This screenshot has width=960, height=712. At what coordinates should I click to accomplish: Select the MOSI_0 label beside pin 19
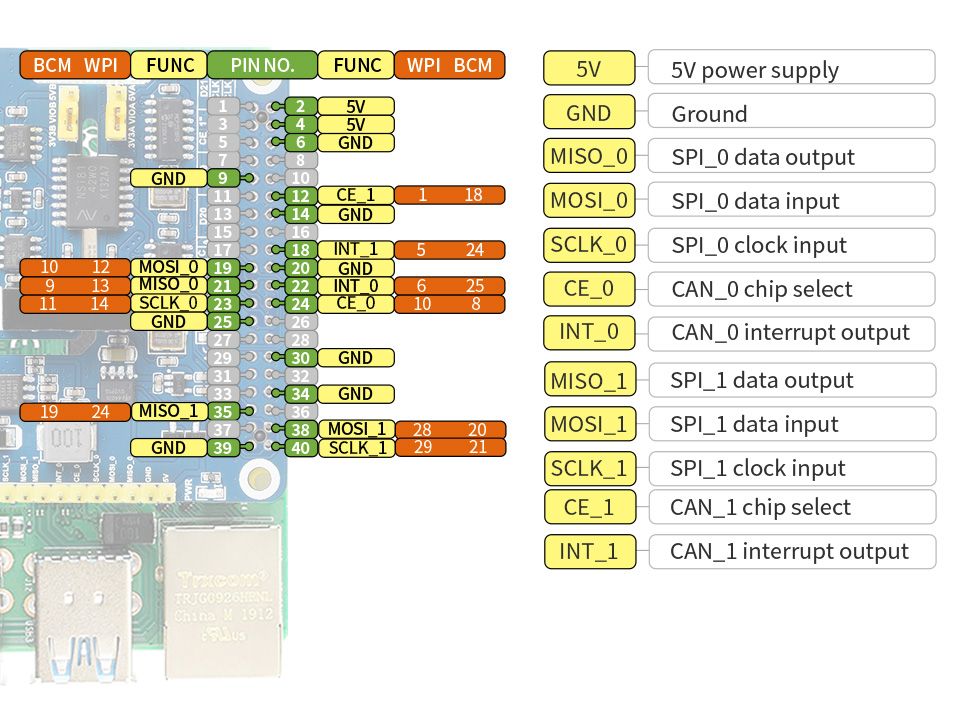pos(169,268)
